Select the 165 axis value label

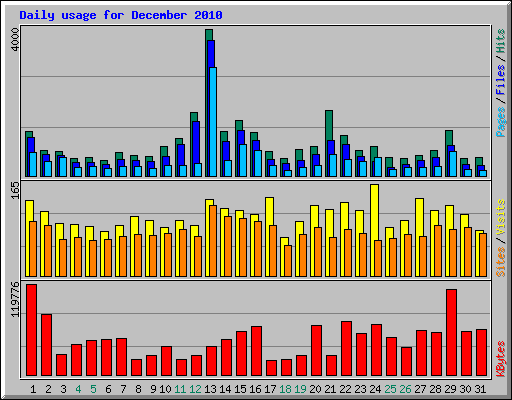pyautogui.click(x=15, y=190)
